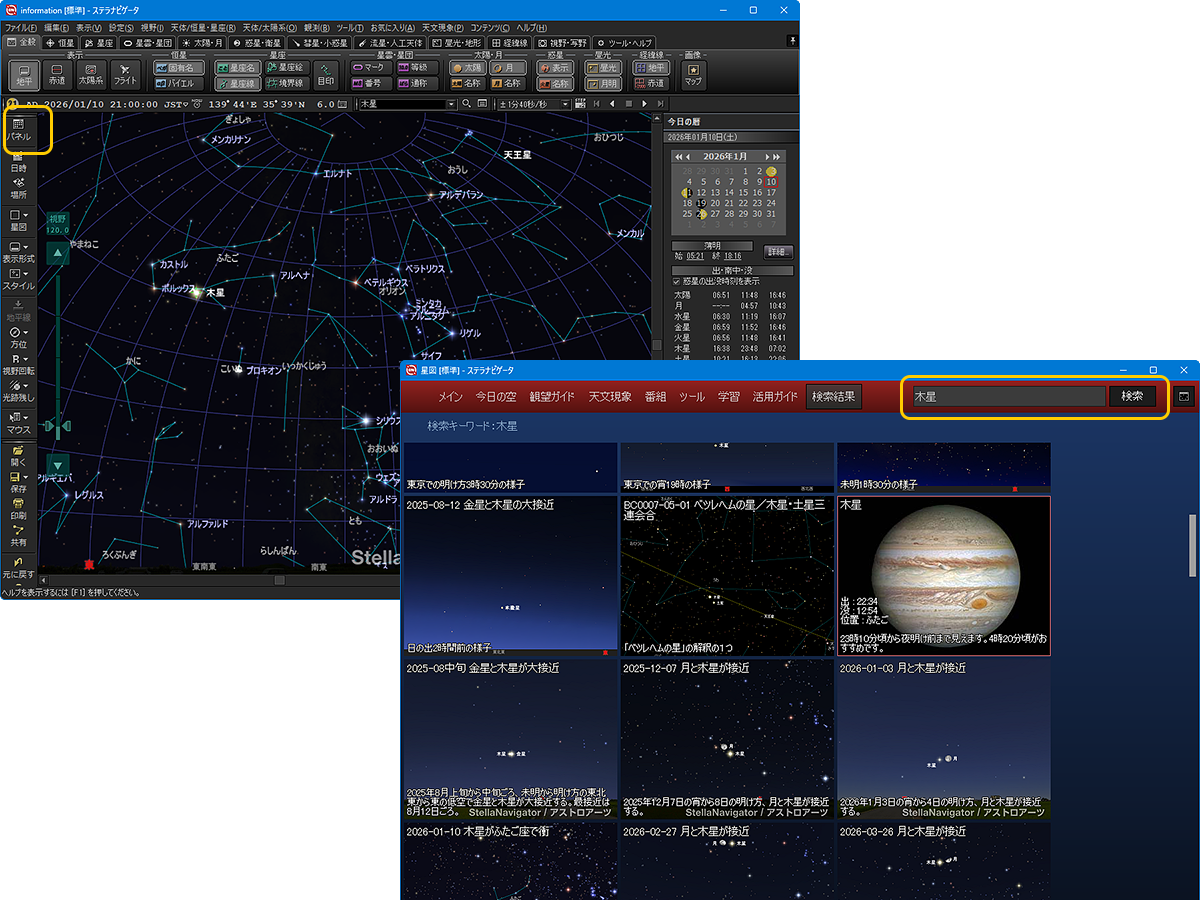Toggle 星座名 constellation names display
This screenshot has width=1200, height=900.
click(238, 67)
